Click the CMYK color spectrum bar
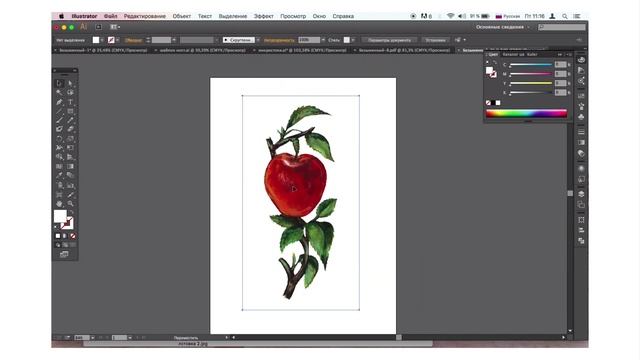 pyautogui.click(x=526, y=113)
